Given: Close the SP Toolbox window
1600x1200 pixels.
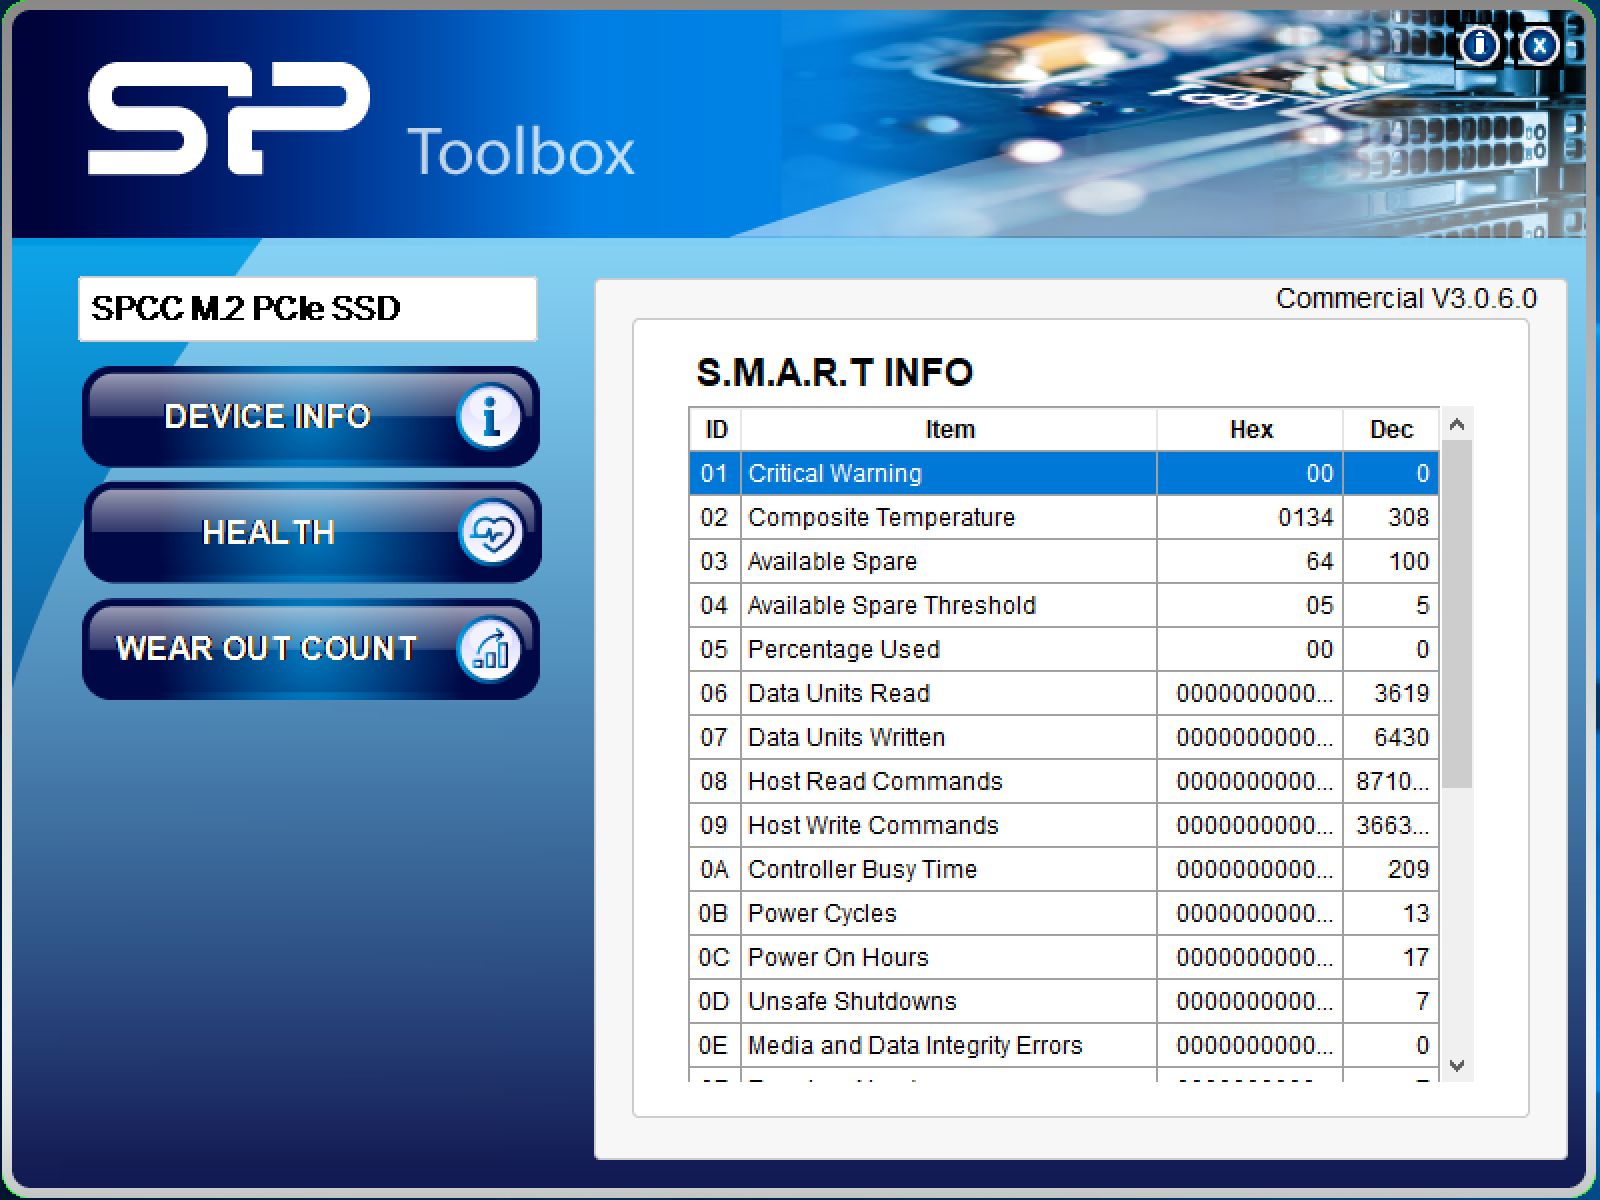Looking at the screenshot, I should 1540,46.
